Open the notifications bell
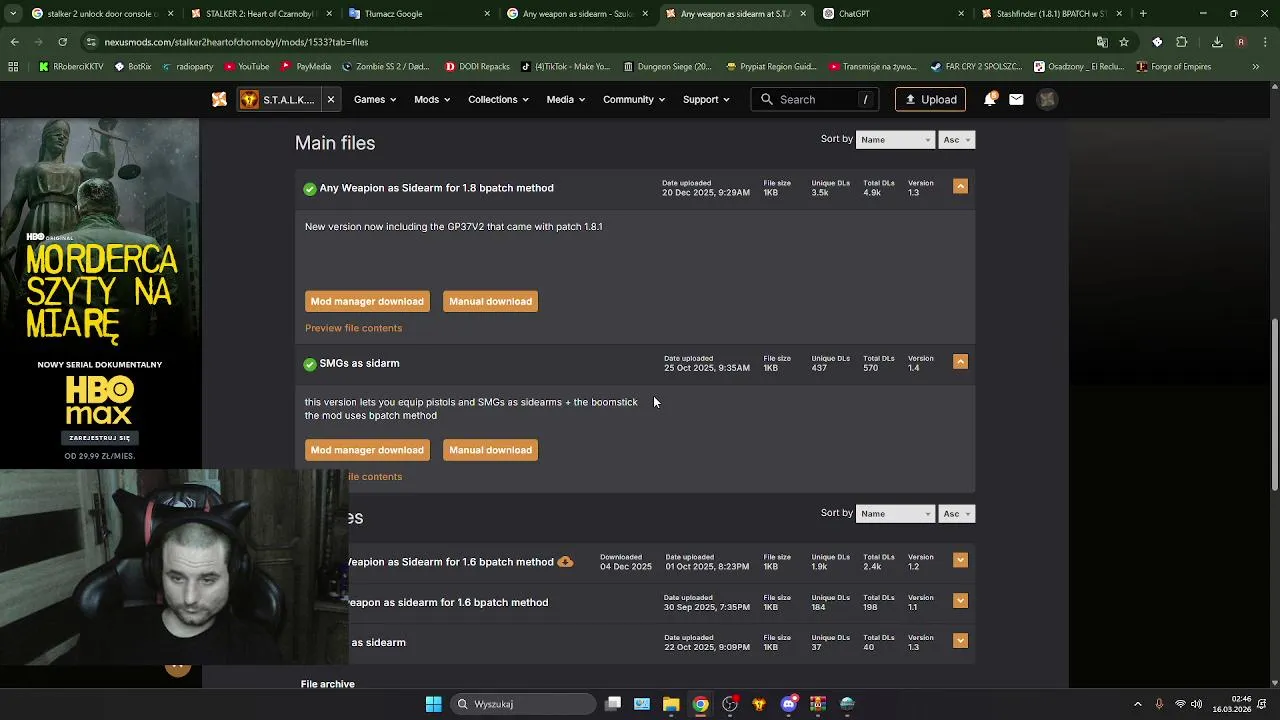Screen dimensions: 1280x720 [989, 99]
